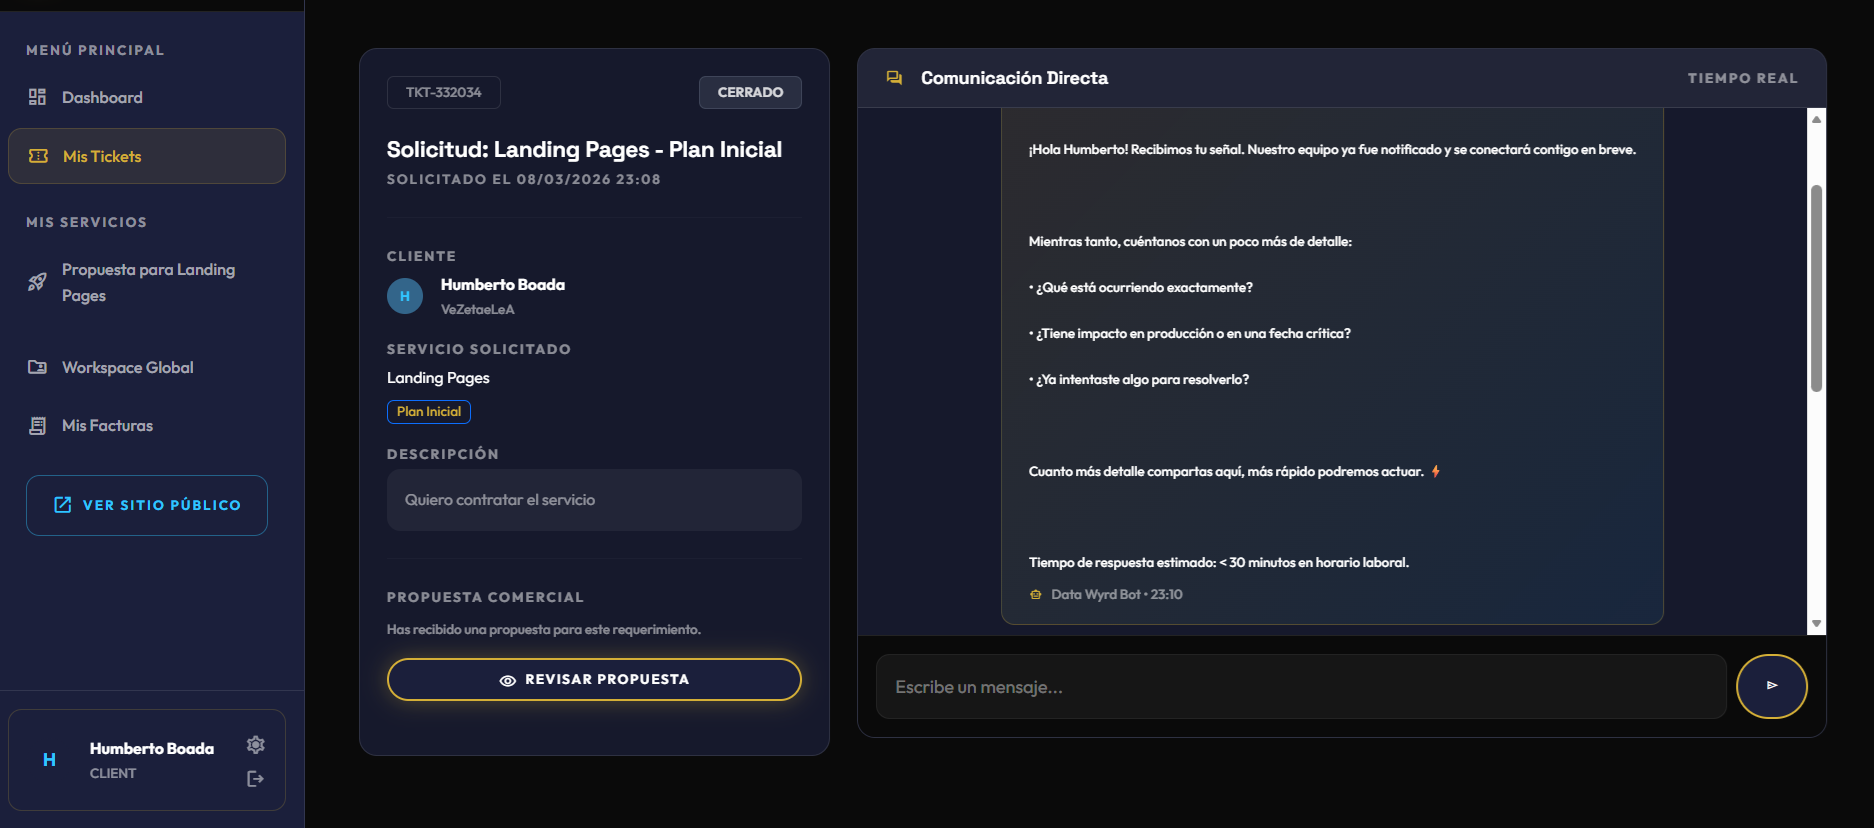This screenshot has height=828, width=1874.
Task: Click the chat scrollbar thumb
Action: 1817,288
